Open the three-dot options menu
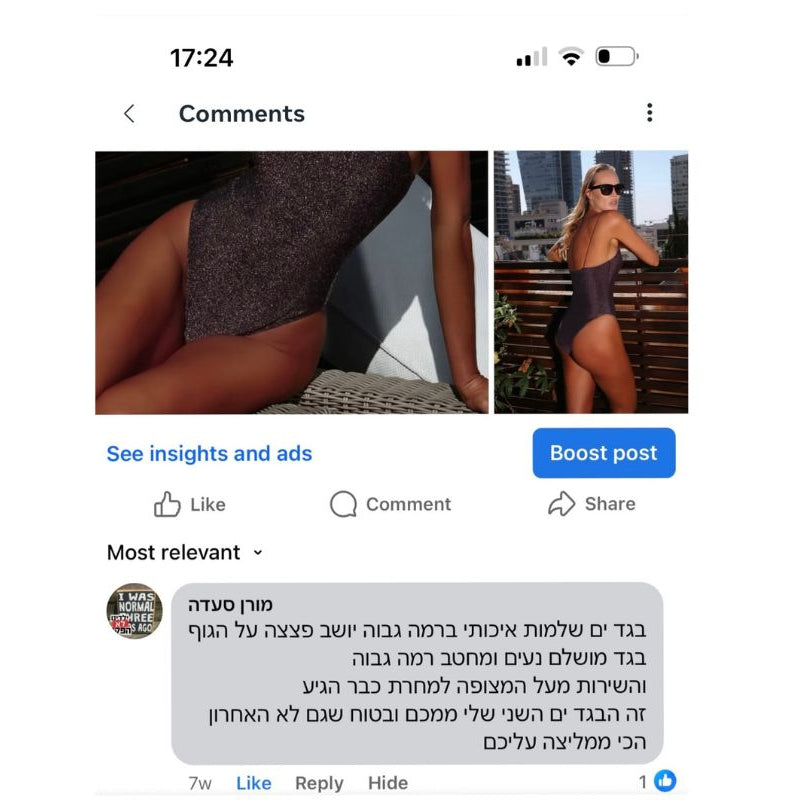Screen dimensions: 800x800 (649, 113)
